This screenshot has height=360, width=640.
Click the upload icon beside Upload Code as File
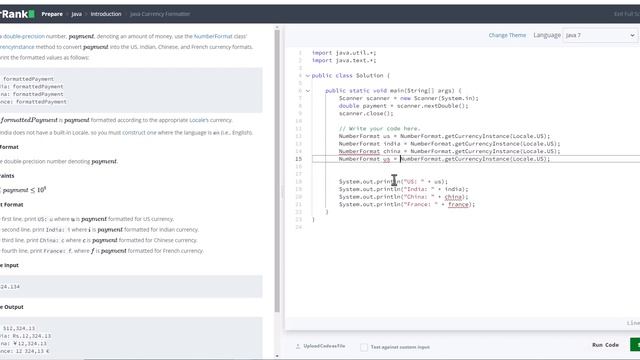click(x=298, y=346)
